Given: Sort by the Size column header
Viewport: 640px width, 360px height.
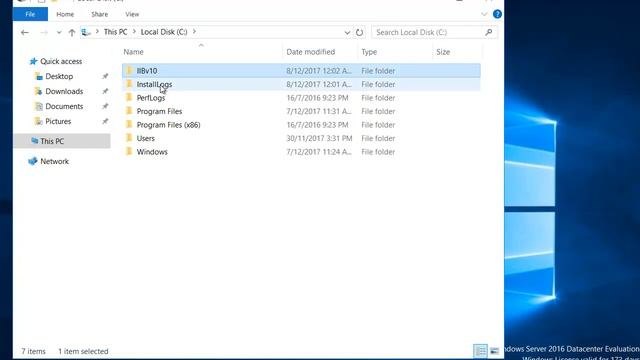Looking at the screenshot, I should 443,52.
